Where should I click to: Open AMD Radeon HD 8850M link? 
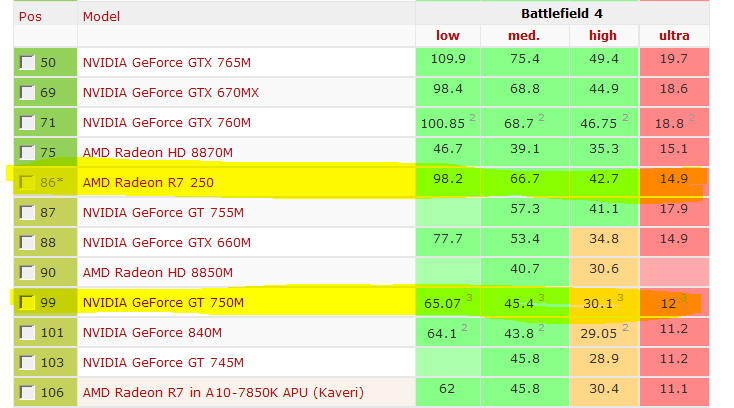click(158, 272)
